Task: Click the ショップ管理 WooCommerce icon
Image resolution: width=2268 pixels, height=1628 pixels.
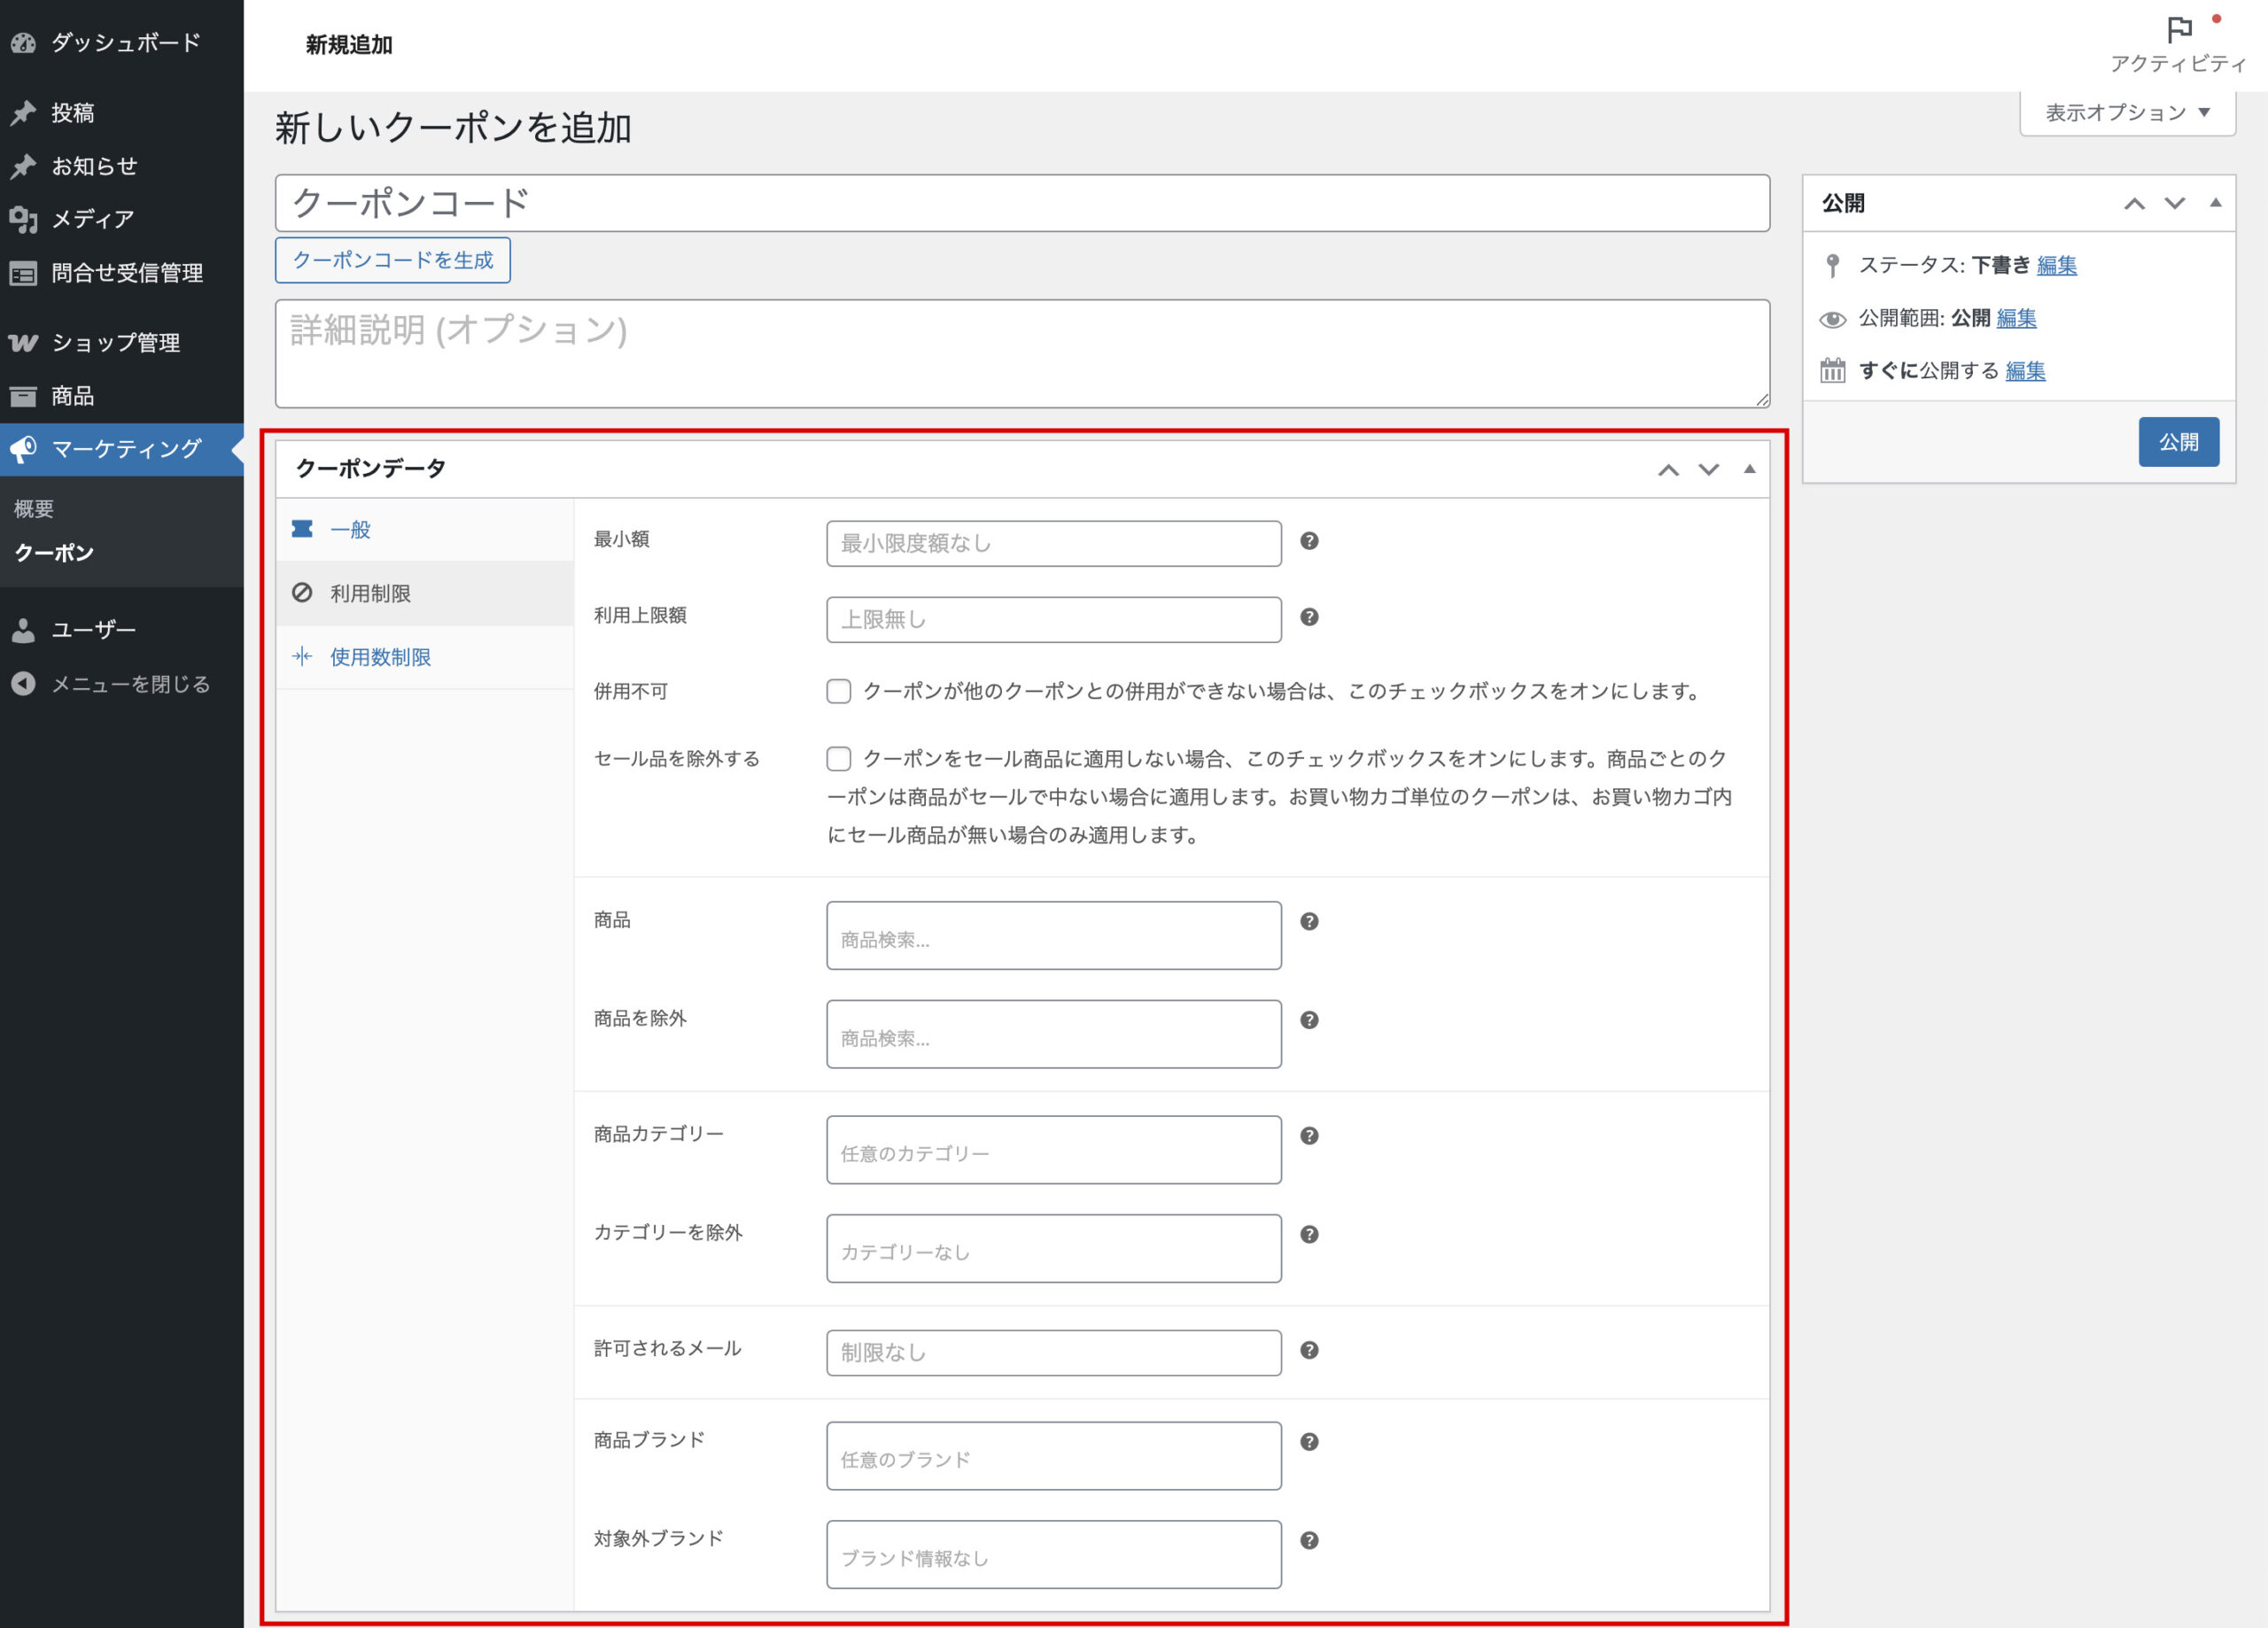Action: tap(23, 343)
